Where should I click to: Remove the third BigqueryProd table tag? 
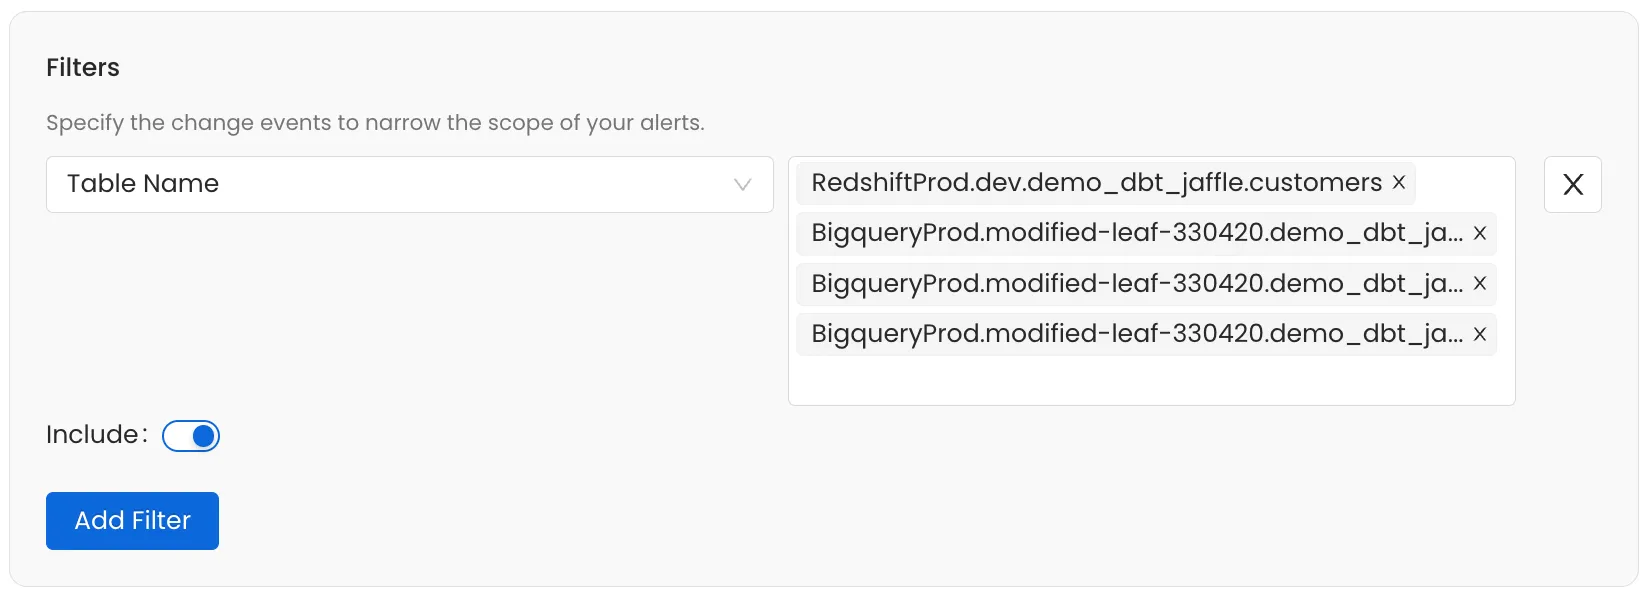(x=1480, y=334)
